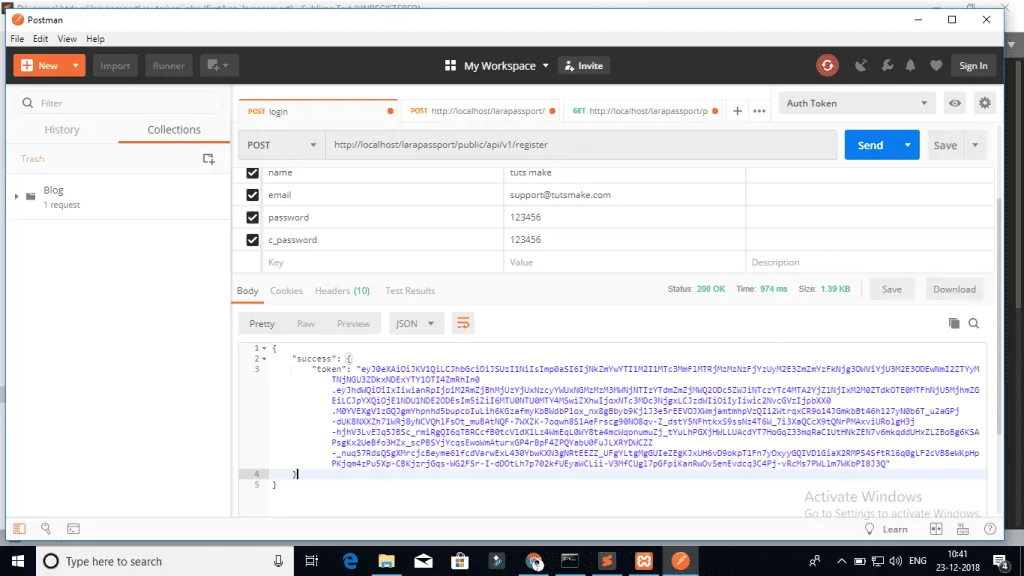
Task: Click the empty Key parameter field
Action: (383, 262)
